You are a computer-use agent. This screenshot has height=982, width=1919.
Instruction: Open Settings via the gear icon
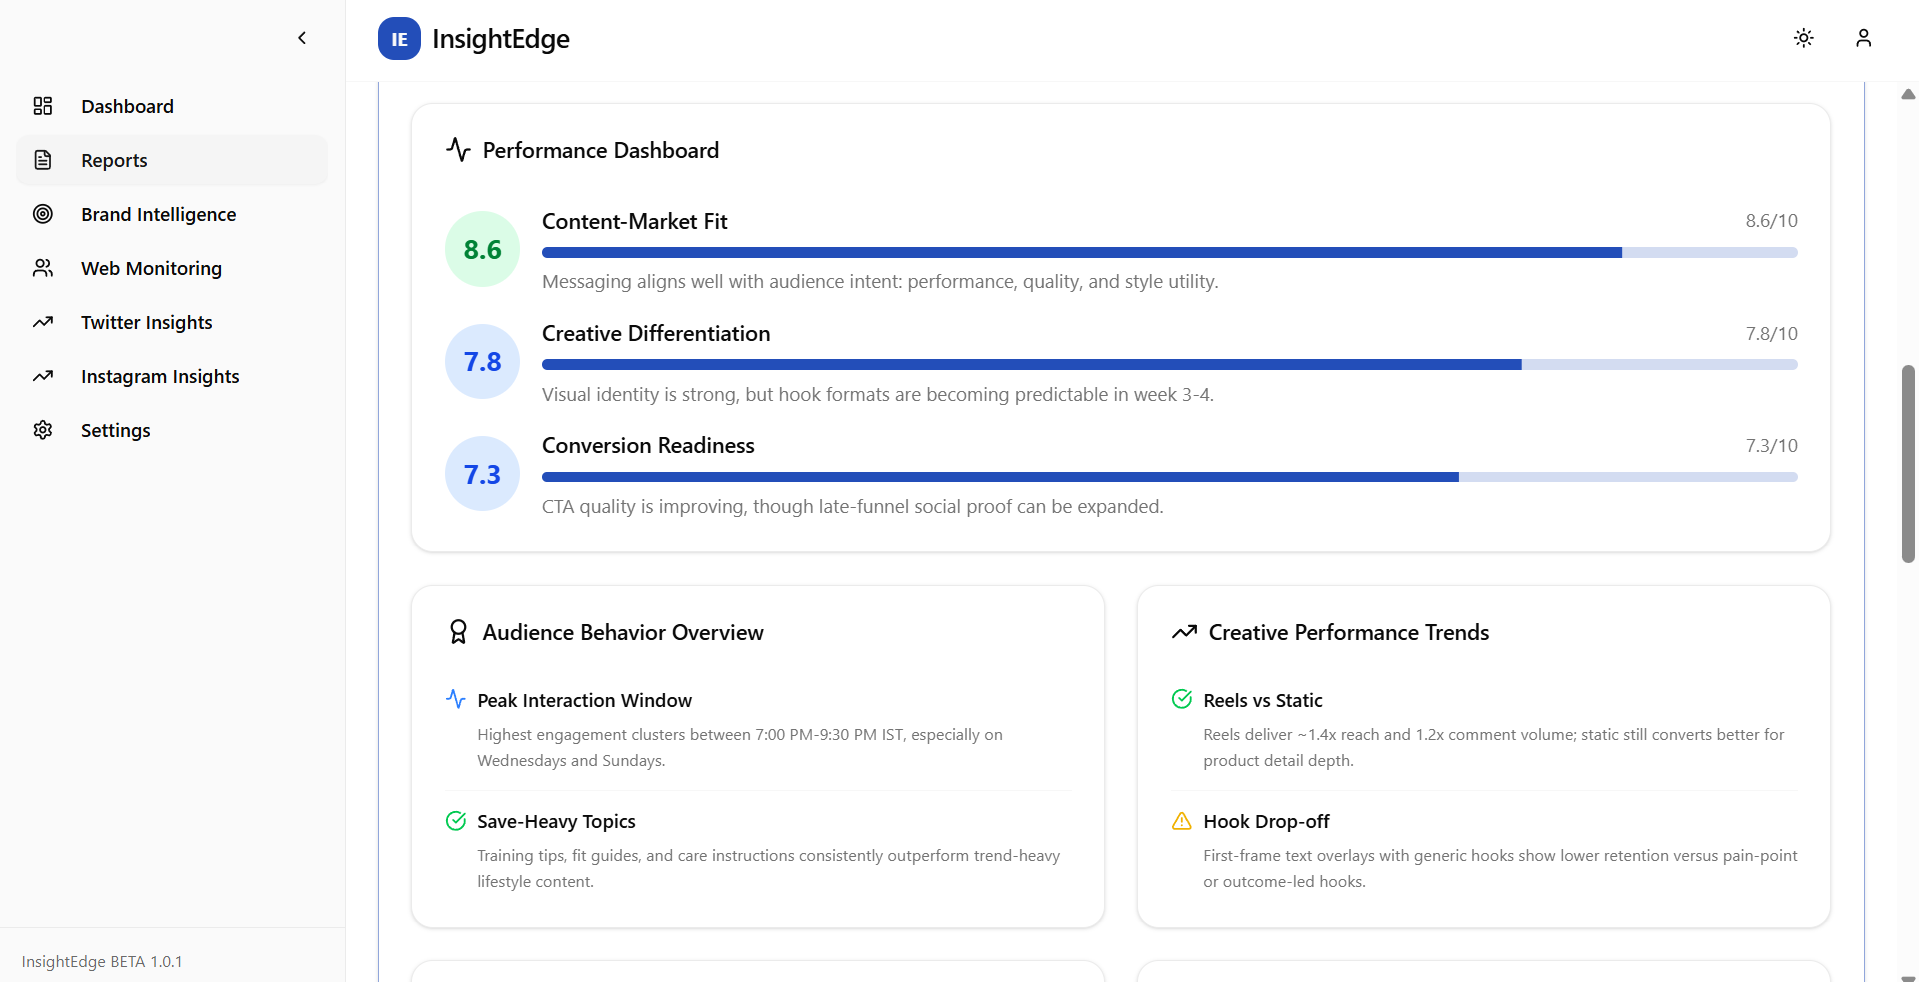(x=43, y=430)
